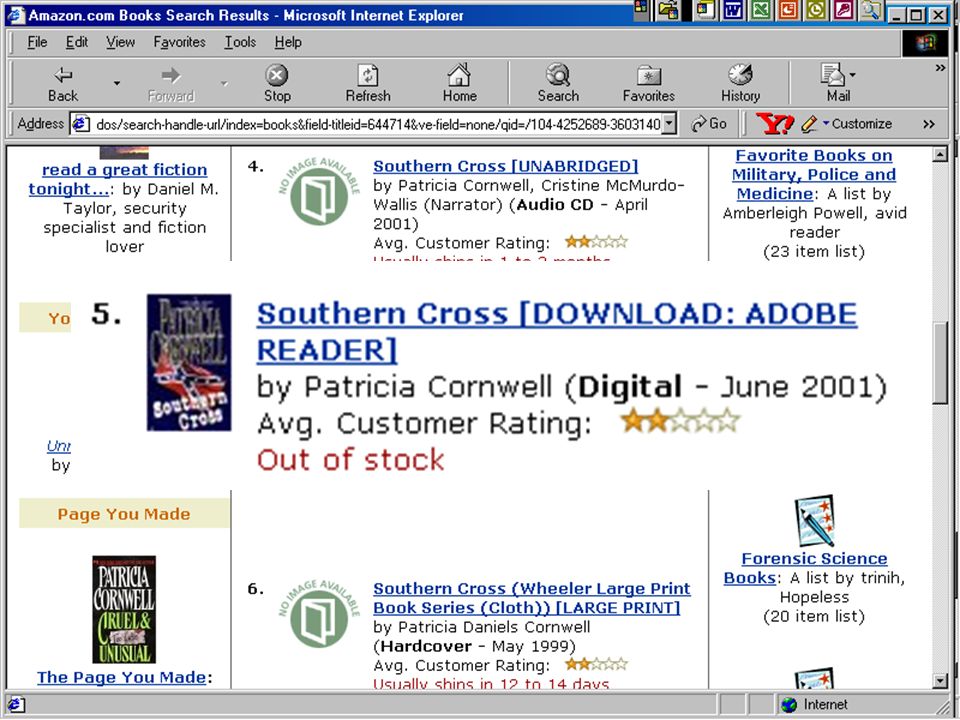This screenshot has height=720, width=960.
Task: Click the scrollbar up arrow
Action: tap(940, 155)
